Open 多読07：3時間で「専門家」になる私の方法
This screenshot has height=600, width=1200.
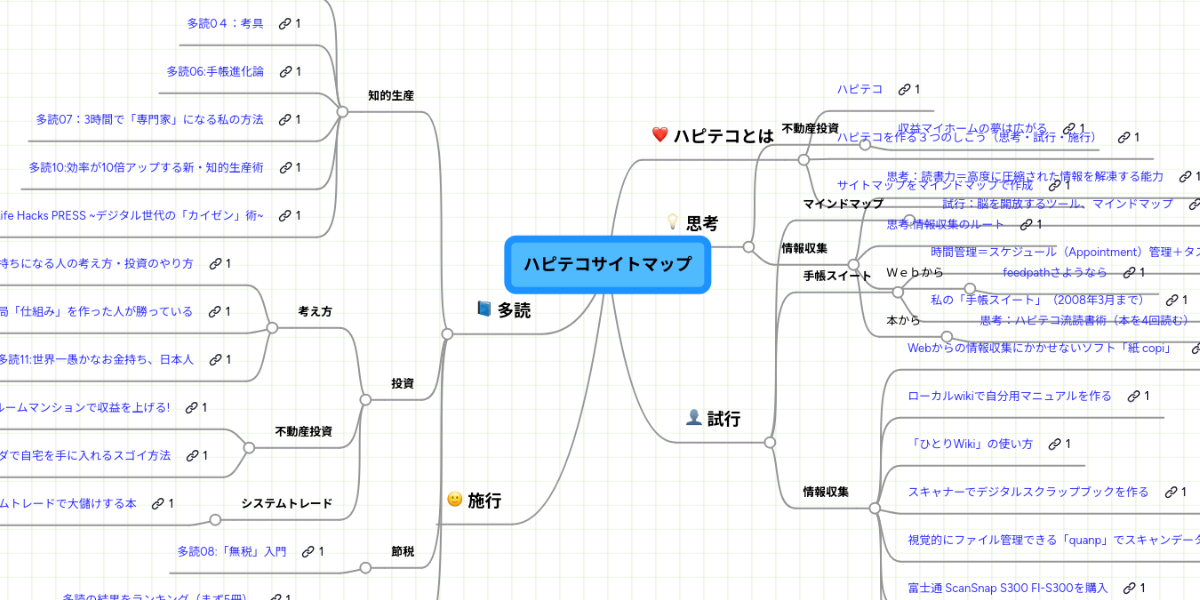click(x=150, y=119)
